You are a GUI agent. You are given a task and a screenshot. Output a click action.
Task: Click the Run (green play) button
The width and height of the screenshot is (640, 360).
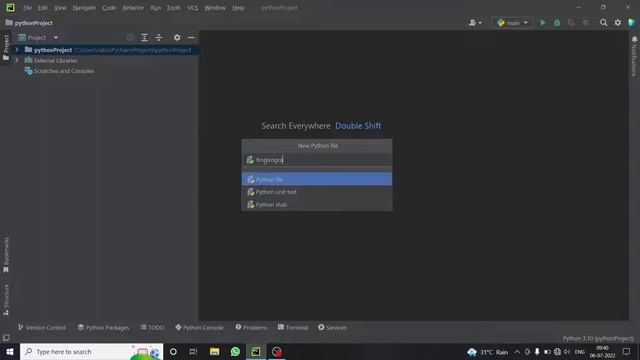coord(542,23)
